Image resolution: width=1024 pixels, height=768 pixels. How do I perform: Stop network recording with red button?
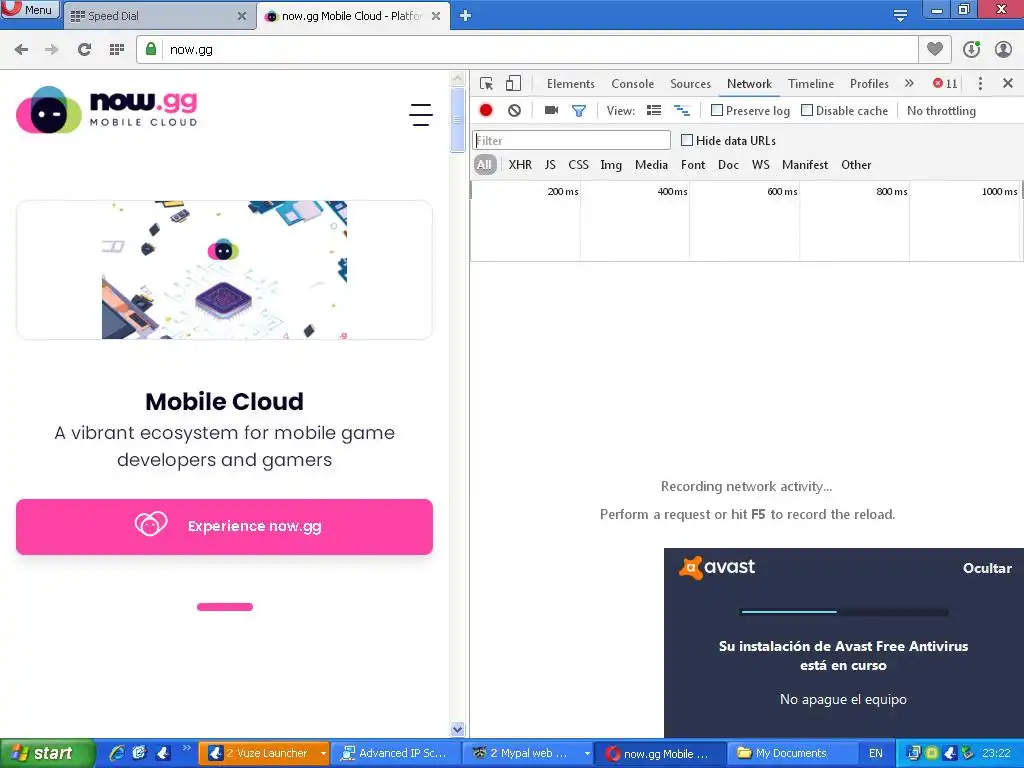(485, 110)
